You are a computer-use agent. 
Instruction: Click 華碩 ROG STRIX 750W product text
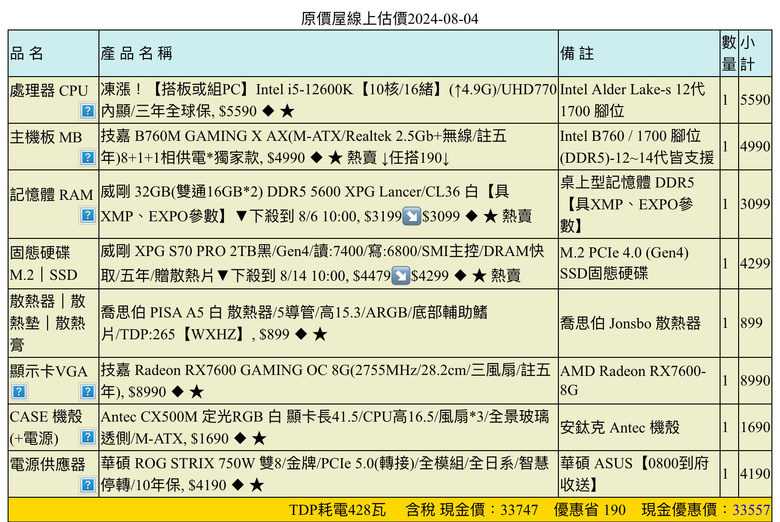tap(324, 474)
